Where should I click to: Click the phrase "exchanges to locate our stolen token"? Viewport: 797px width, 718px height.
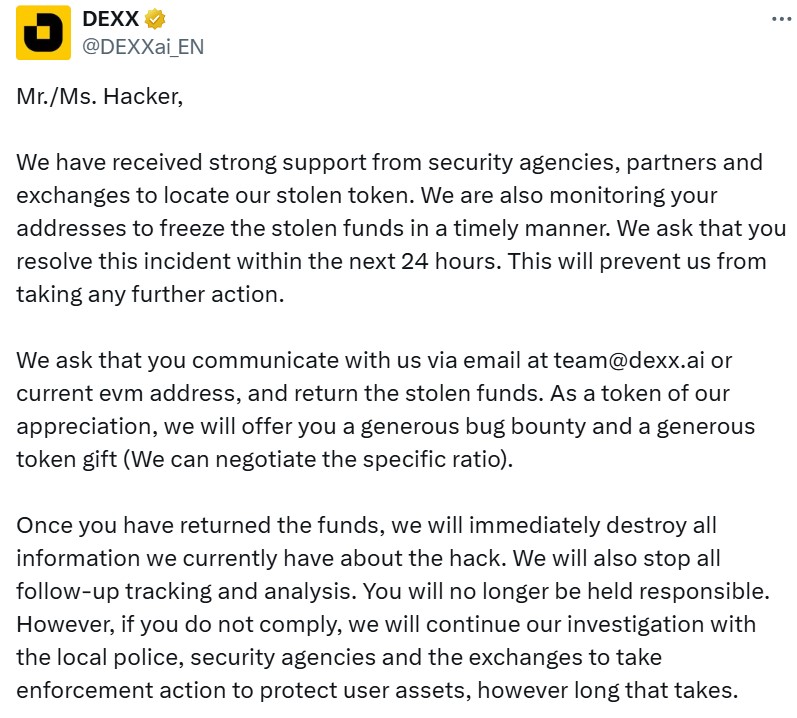click(x=212, y=195)
